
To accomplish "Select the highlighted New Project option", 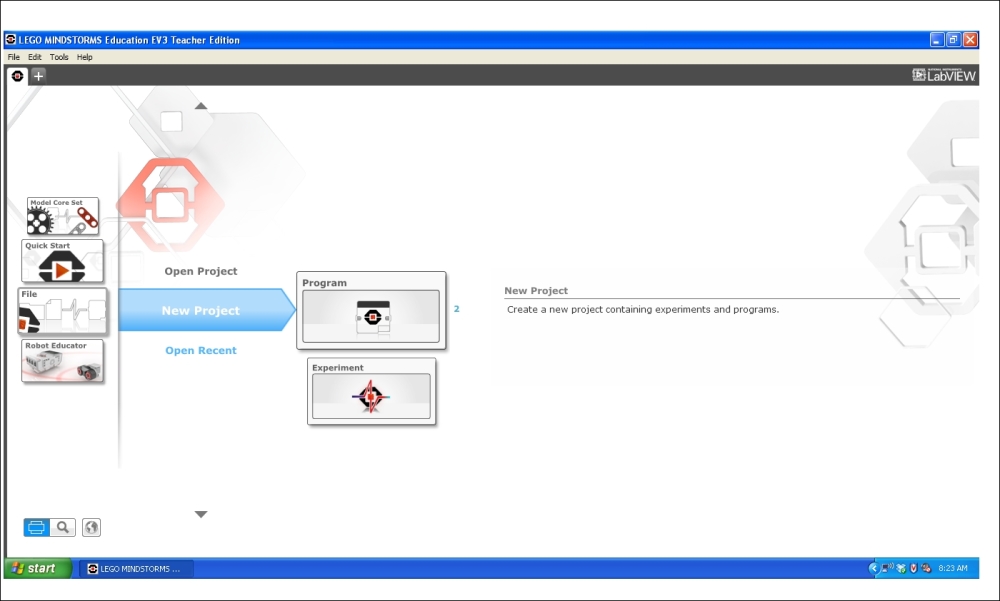I will pos(207,310).
